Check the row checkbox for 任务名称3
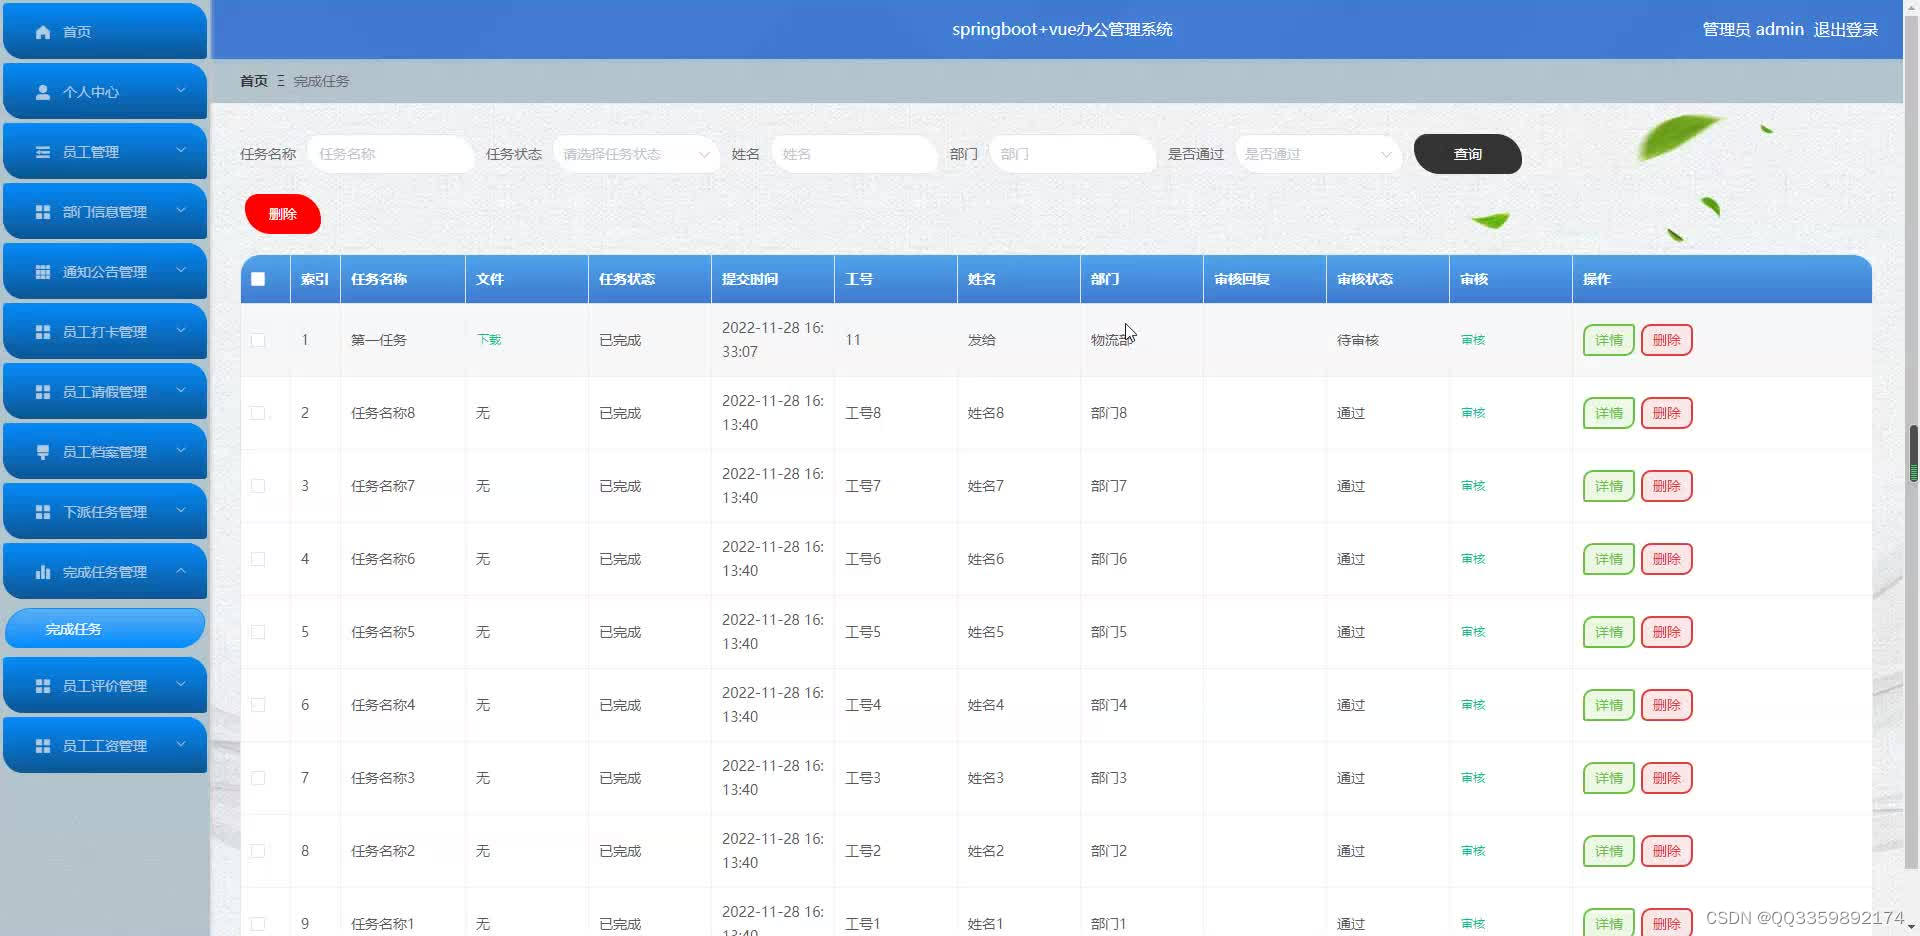This screenshot has width=1920, height=936. pyautogui.click(x=258, y=778)
